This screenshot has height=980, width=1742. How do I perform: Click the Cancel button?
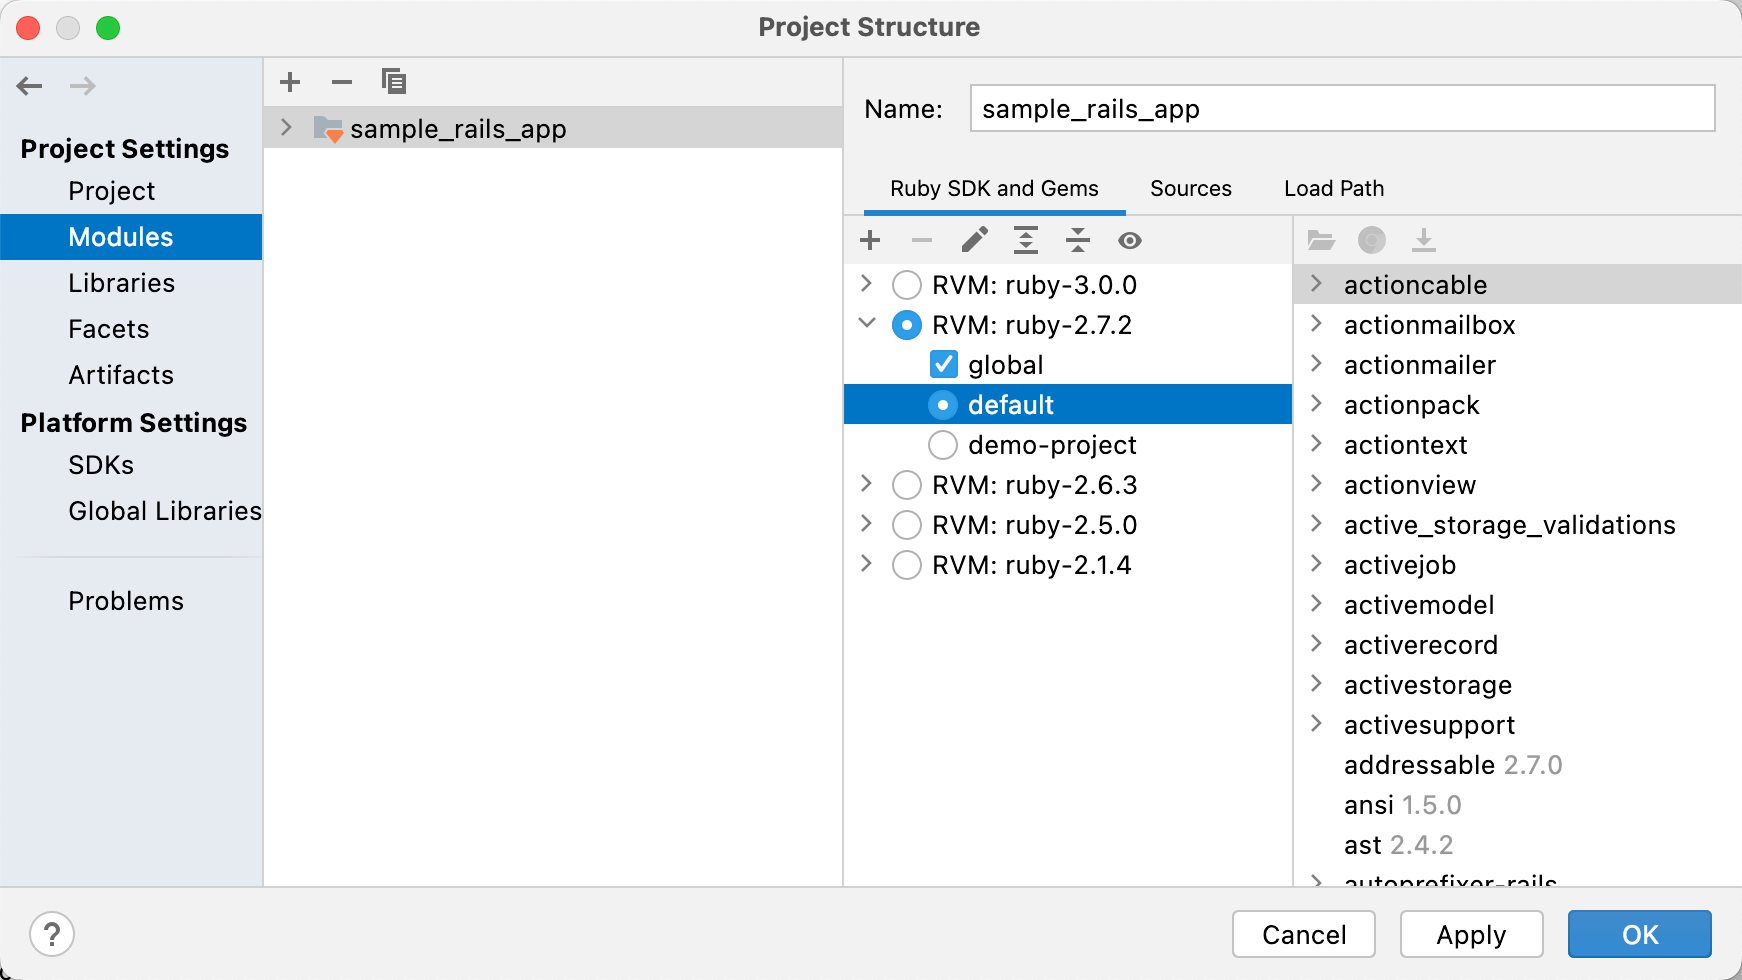pyautogui.click(x=1304, y=934)
